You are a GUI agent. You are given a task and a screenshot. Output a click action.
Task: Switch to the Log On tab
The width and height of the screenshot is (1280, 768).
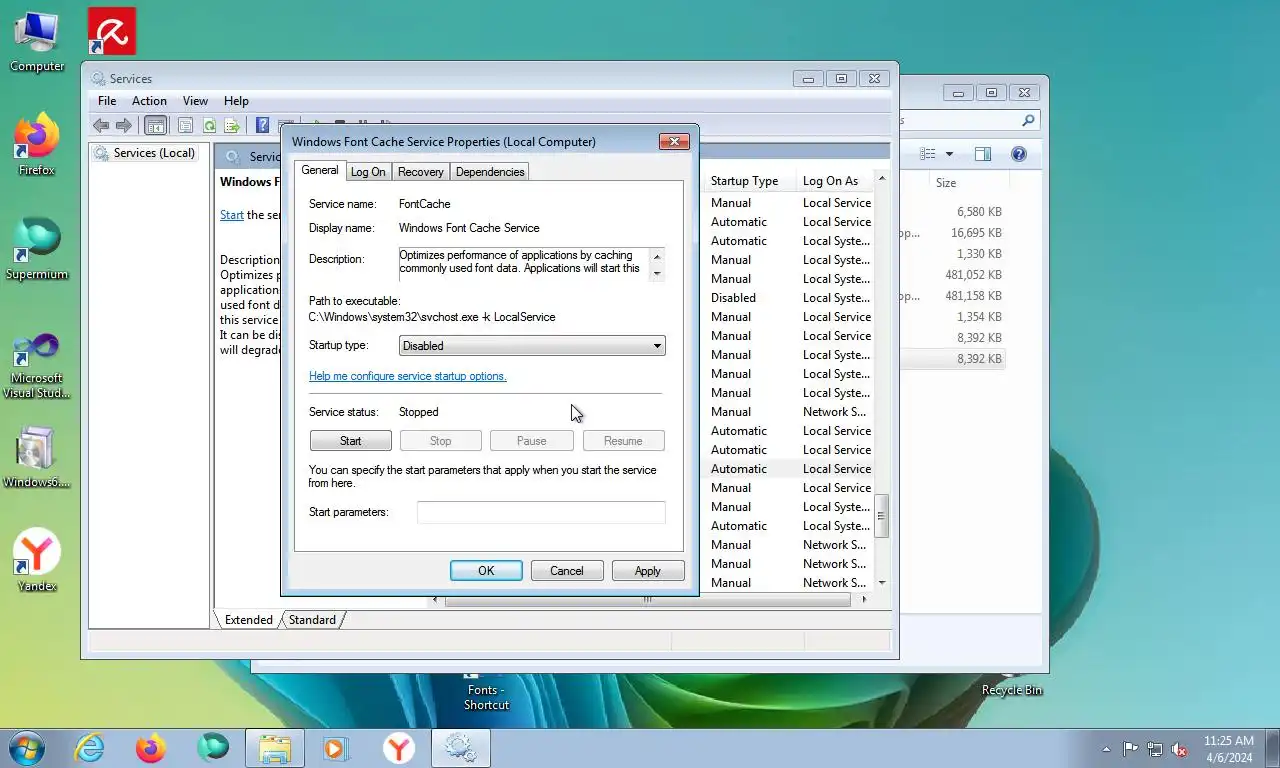click(x=368, y=172)
